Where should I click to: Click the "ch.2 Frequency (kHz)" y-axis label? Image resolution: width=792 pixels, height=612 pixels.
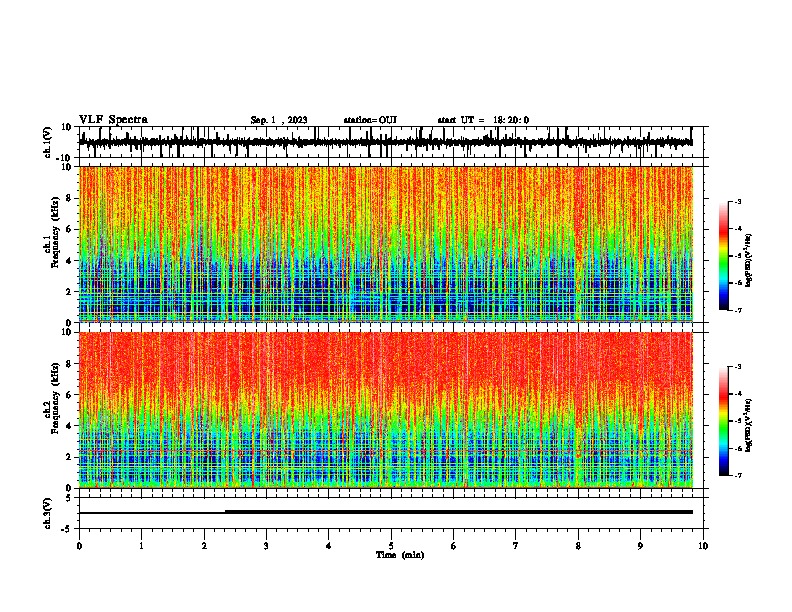pyautogui.click(x=51, y=398)
